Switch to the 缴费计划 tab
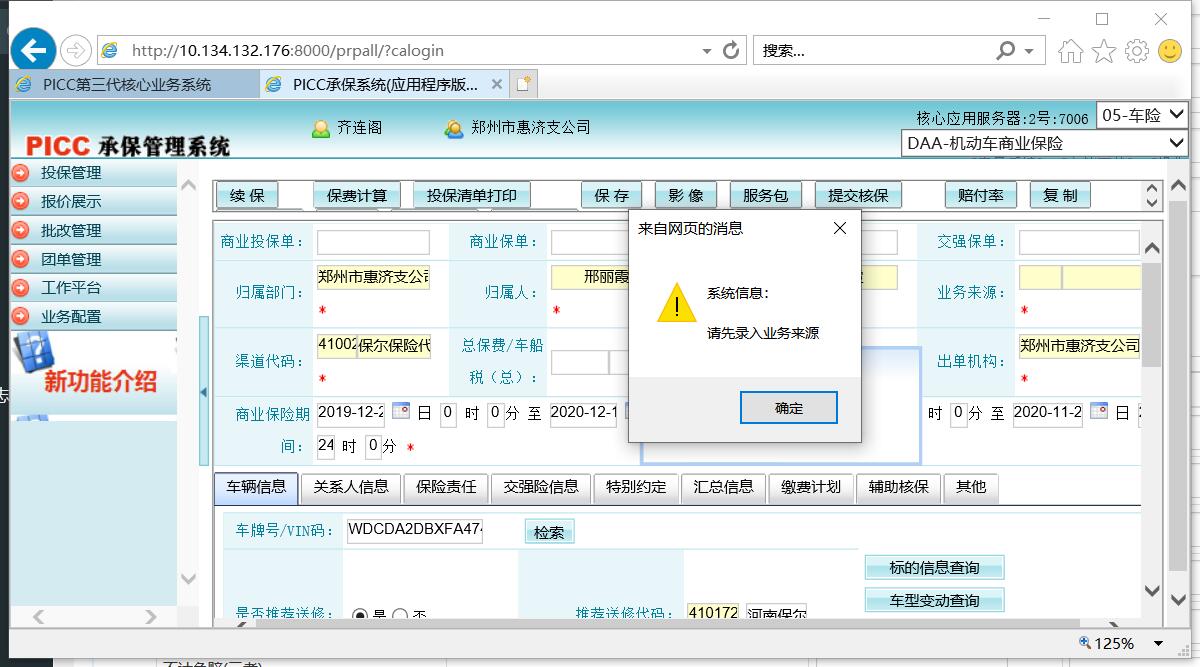The width and height of the screenshot is (1200, 667). pos(811,487)
